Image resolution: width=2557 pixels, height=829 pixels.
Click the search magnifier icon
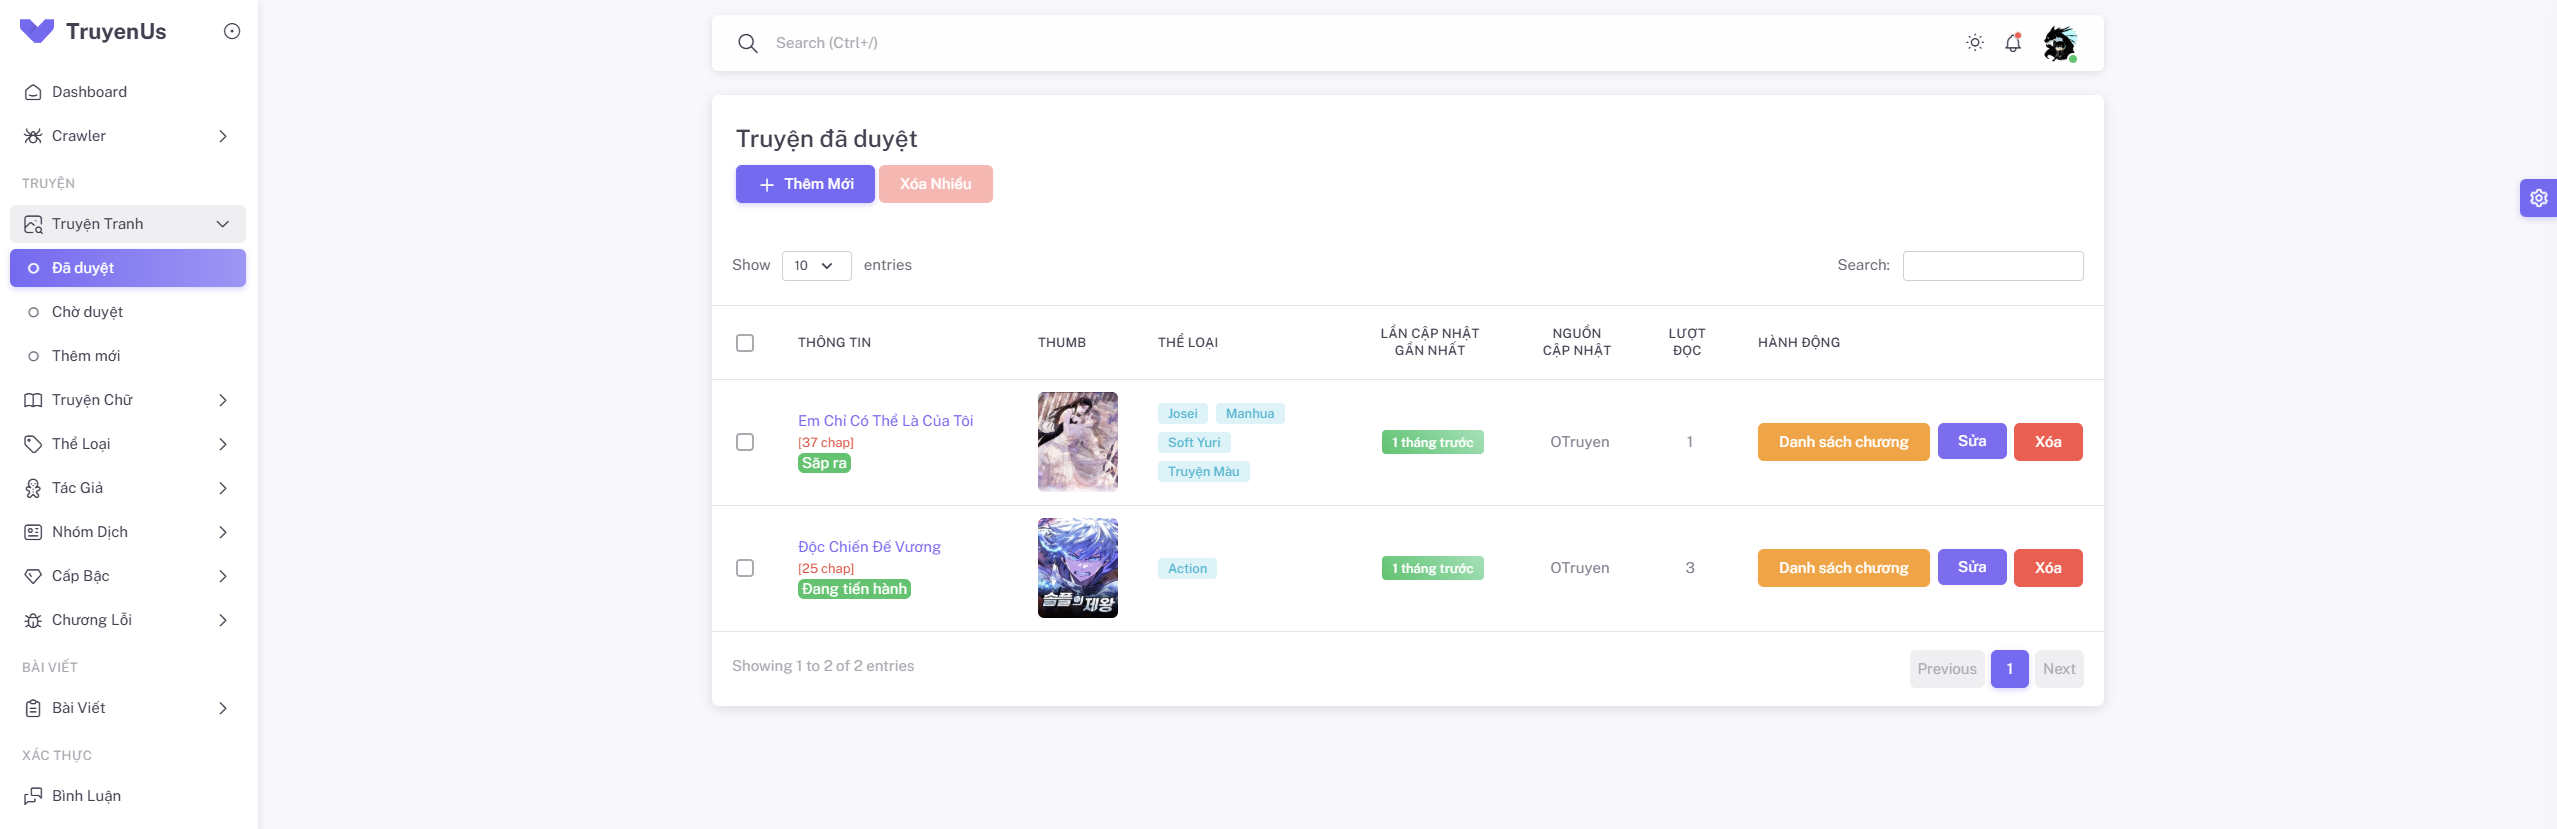[747, 43]
